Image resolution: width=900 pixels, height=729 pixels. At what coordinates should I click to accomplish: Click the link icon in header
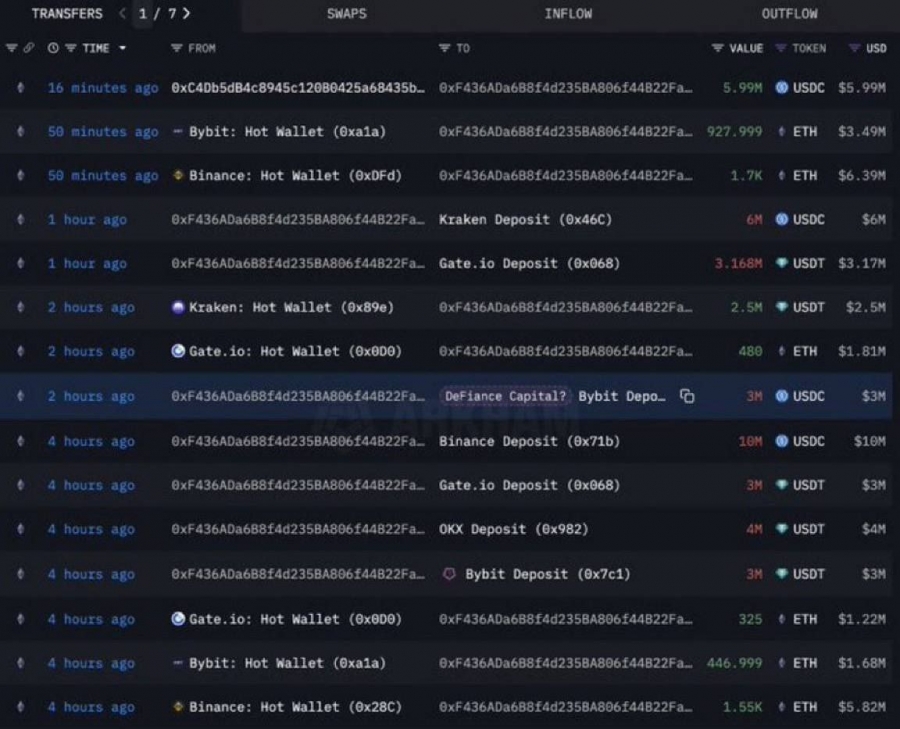click(x=29, y=48)
